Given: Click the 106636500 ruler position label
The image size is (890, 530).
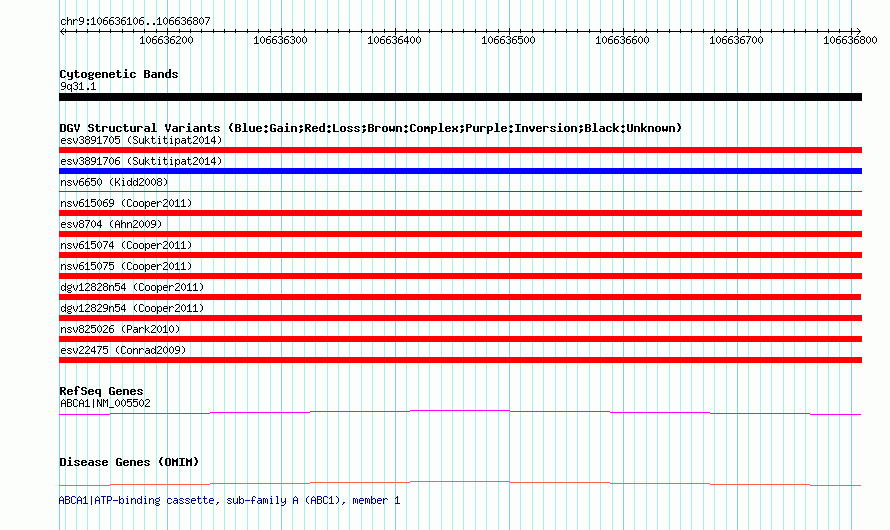Looking at the screenshot, I should [508, 40].
